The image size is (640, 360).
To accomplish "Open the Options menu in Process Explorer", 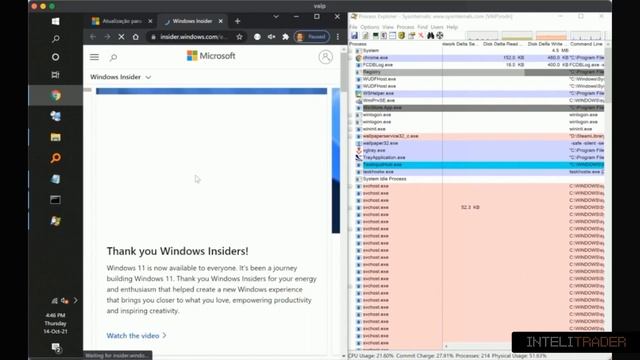I will click(369, 27).
